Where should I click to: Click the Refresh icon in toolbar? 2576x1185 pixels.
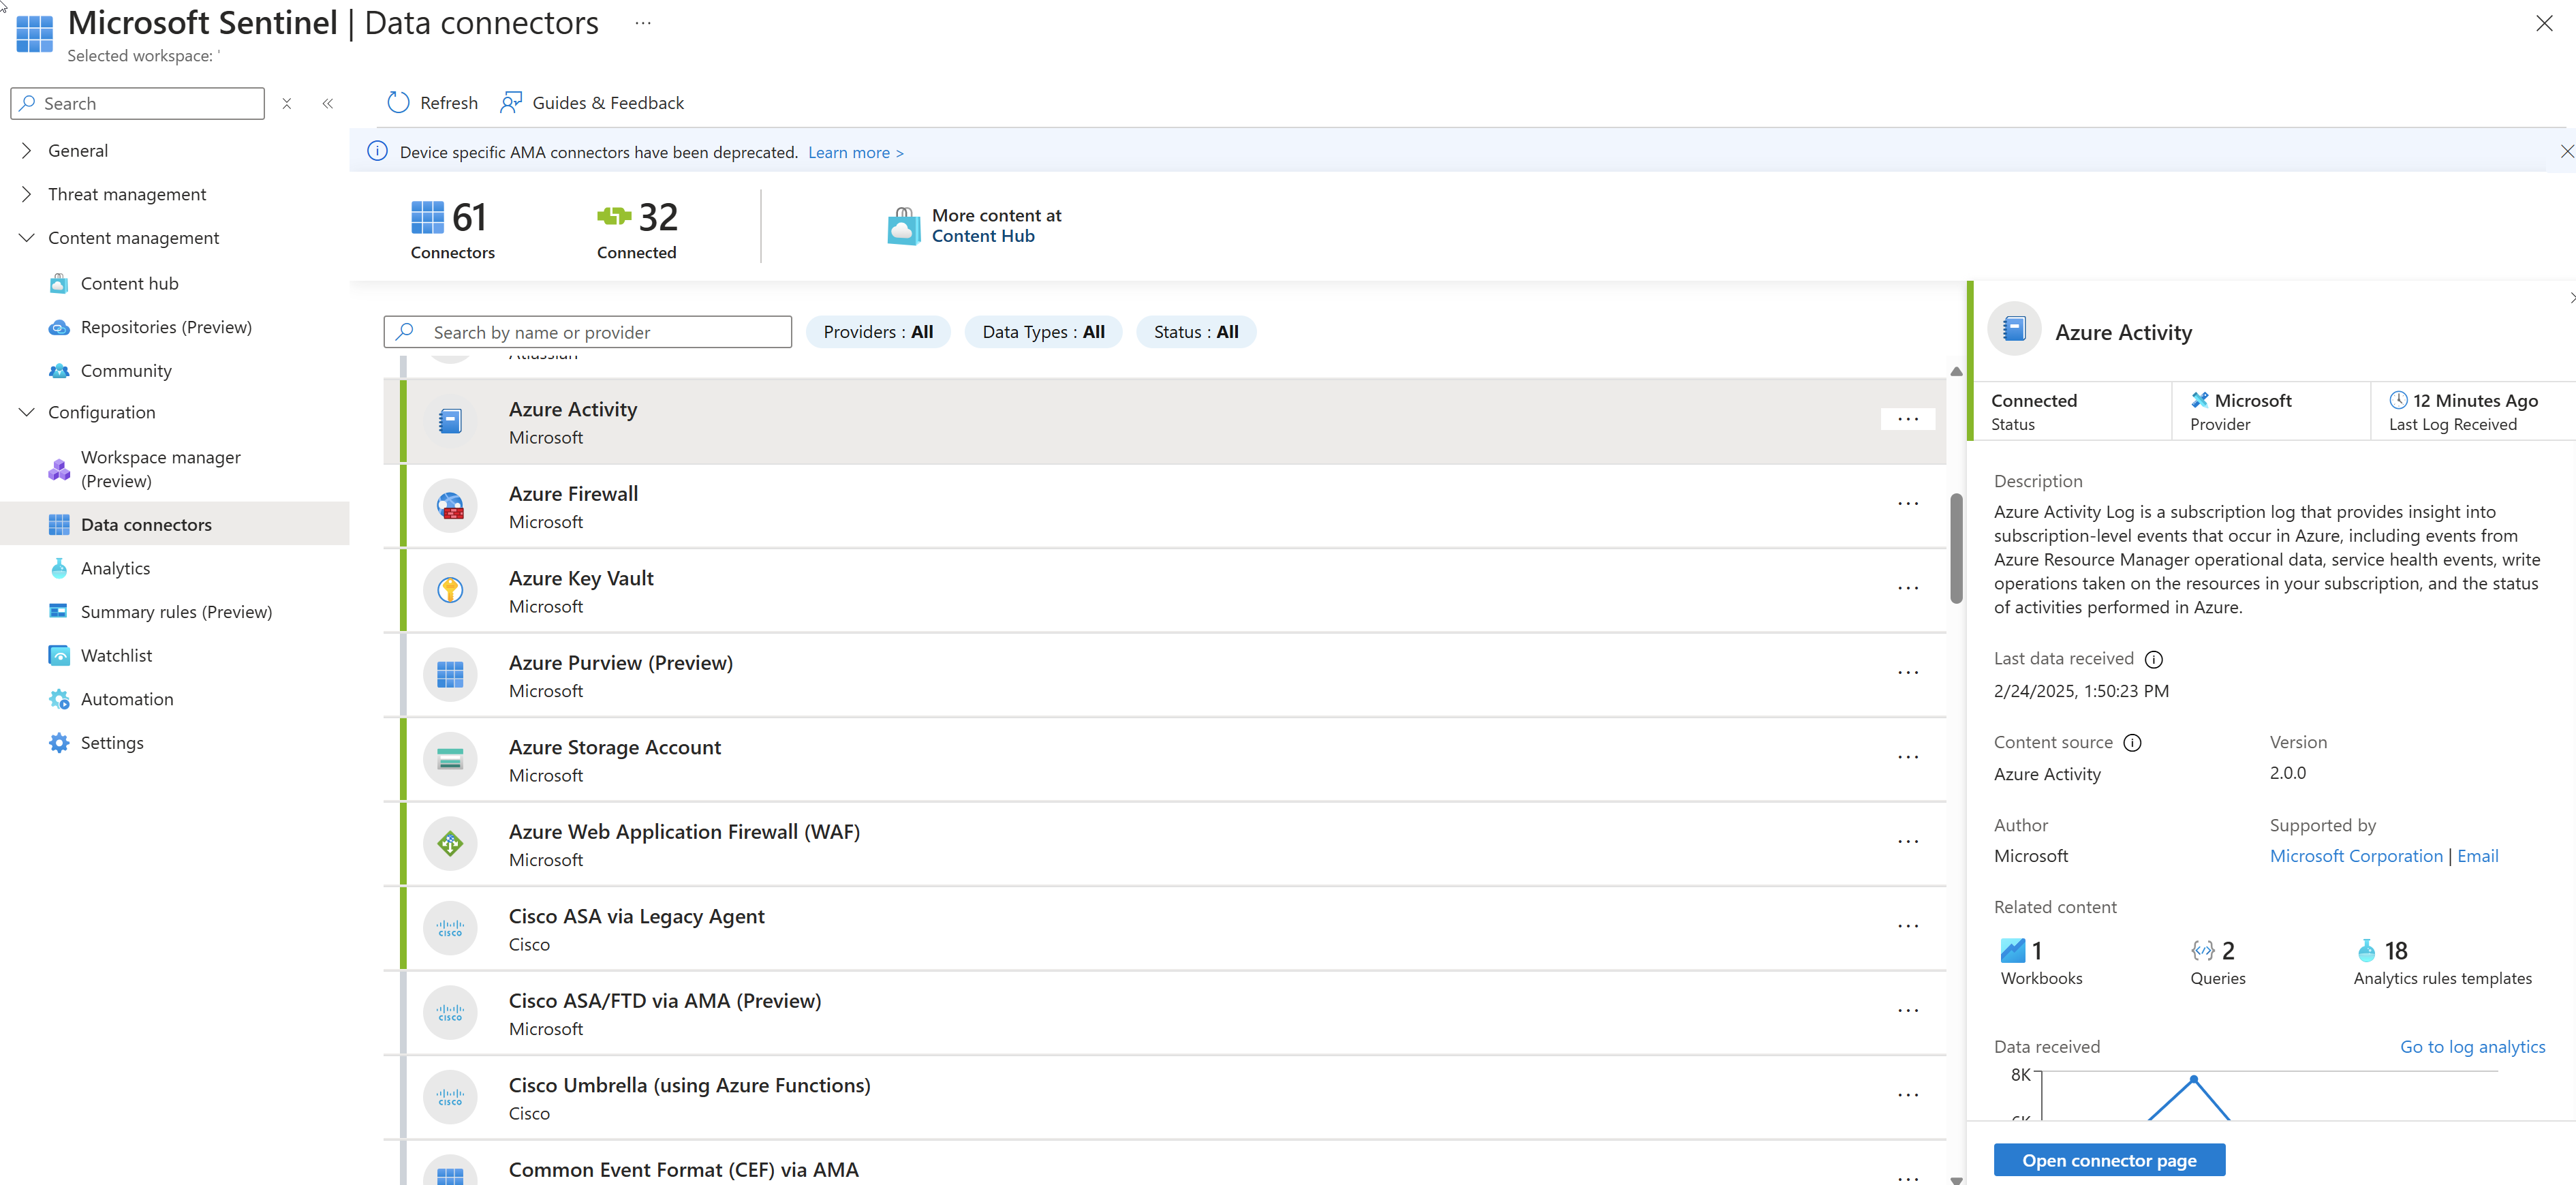coord(398,102)
